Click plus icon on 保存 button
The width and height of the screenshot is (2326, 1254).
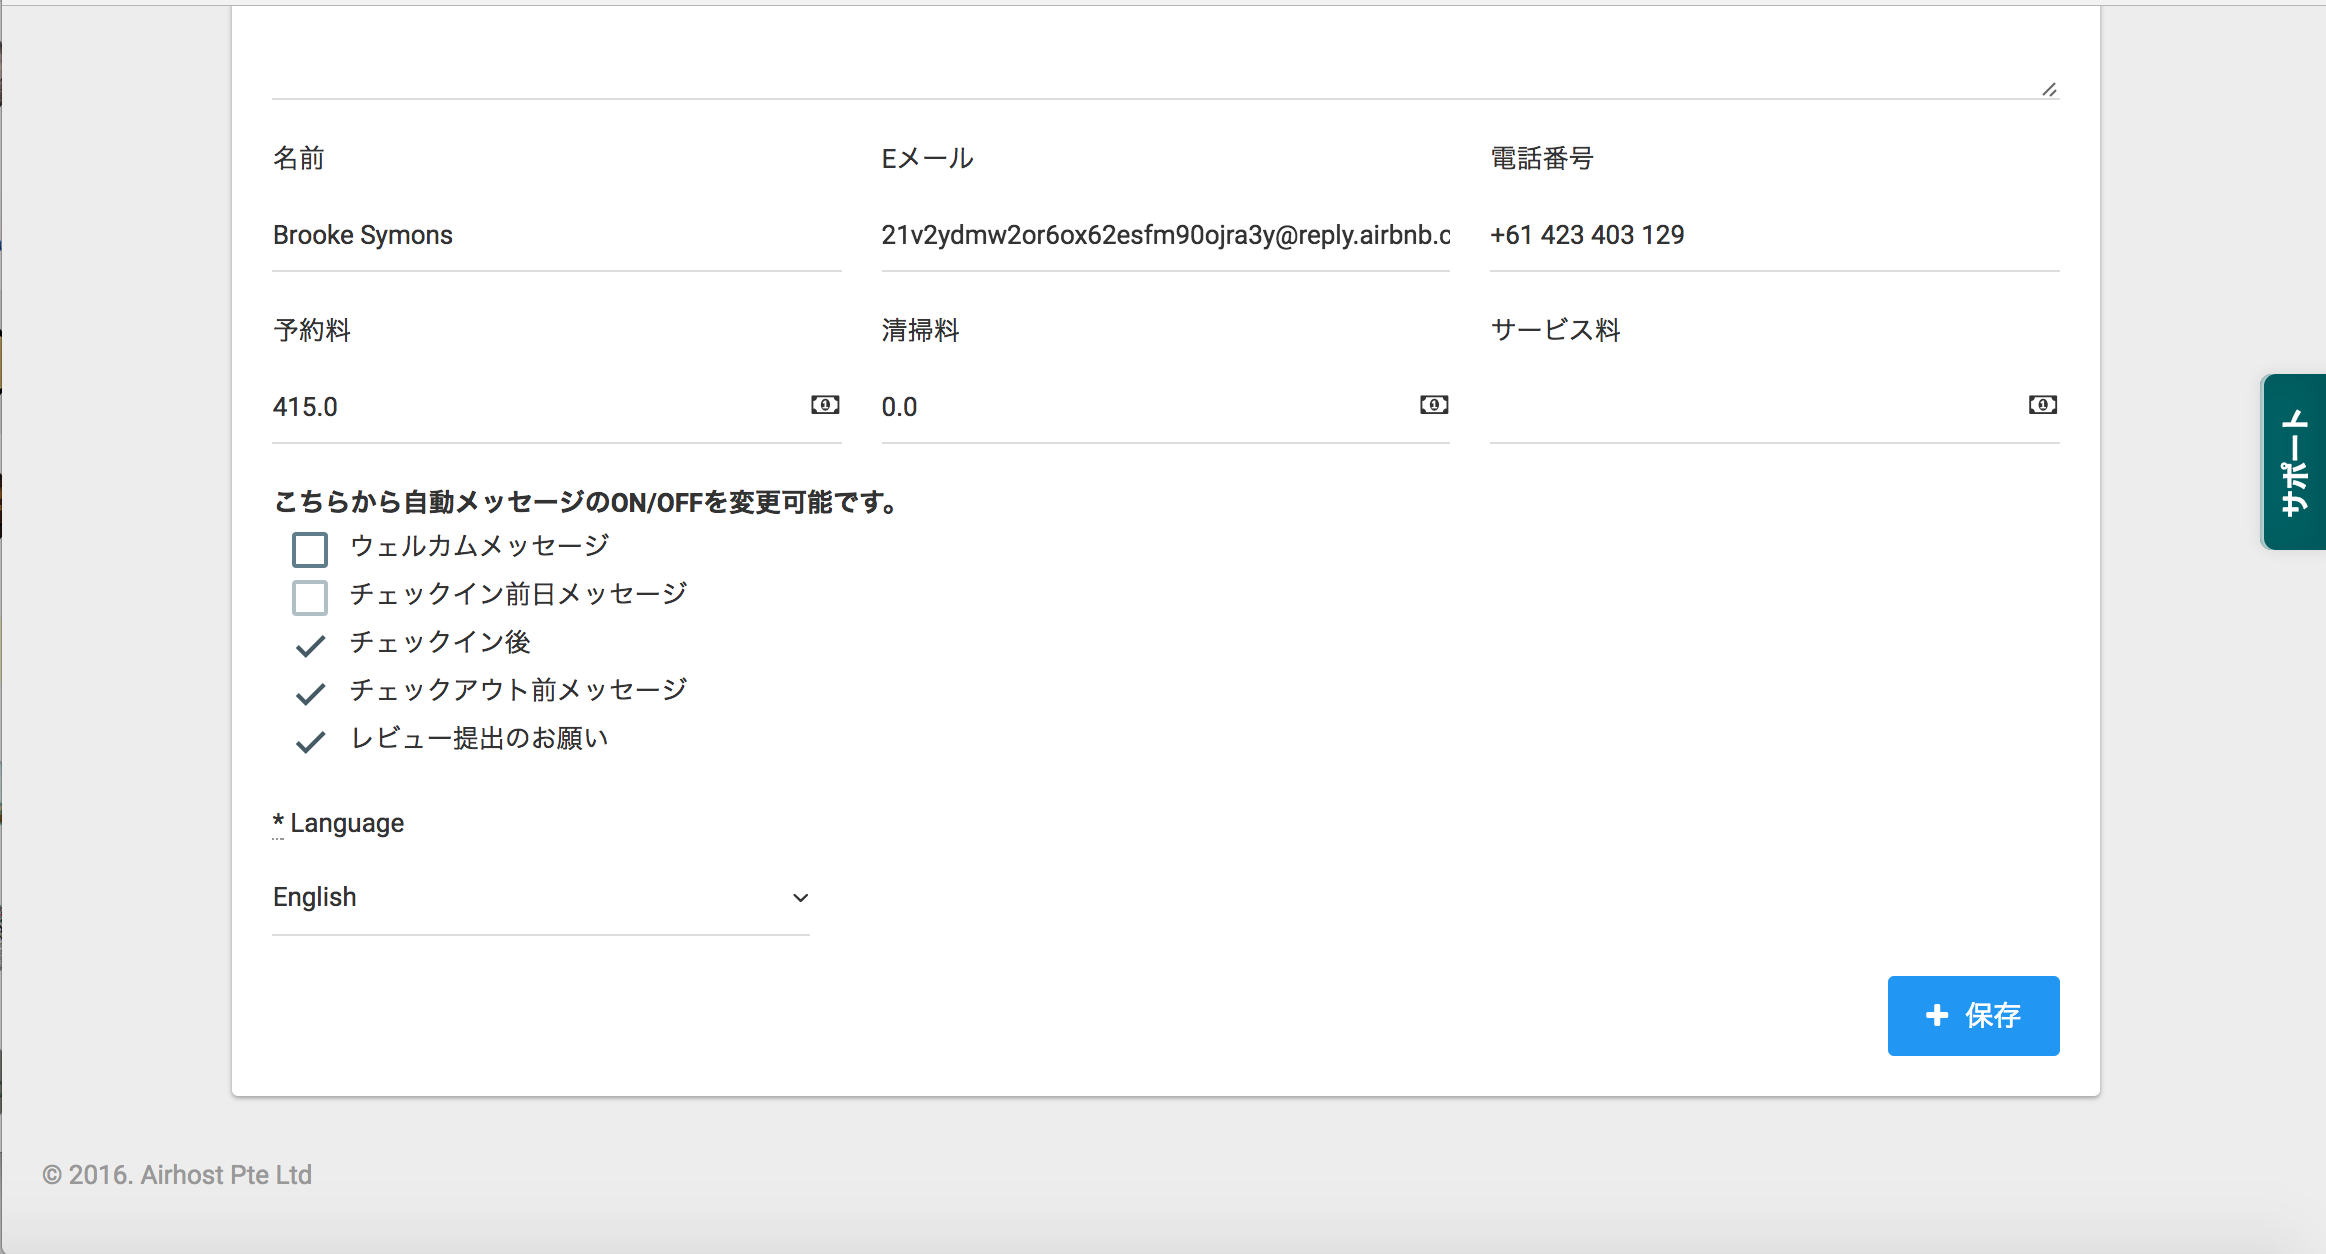pyautogui.click(x=1937, y=1015)
